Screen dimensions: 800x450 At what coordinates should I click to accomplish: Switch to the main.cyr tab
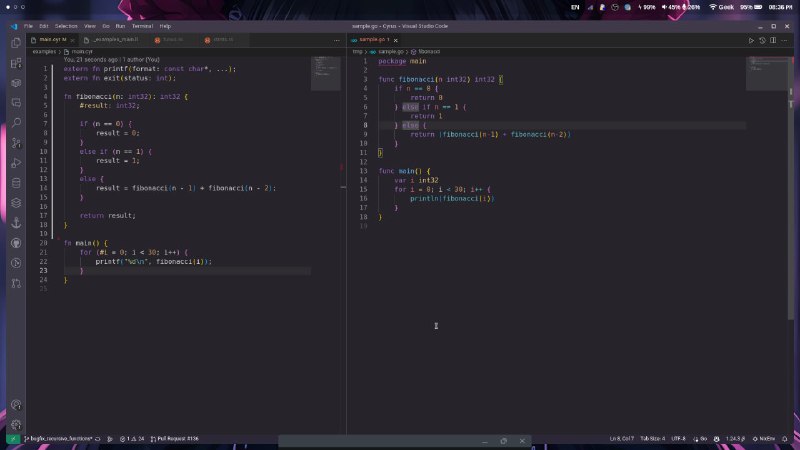click(x=52, y=40)
